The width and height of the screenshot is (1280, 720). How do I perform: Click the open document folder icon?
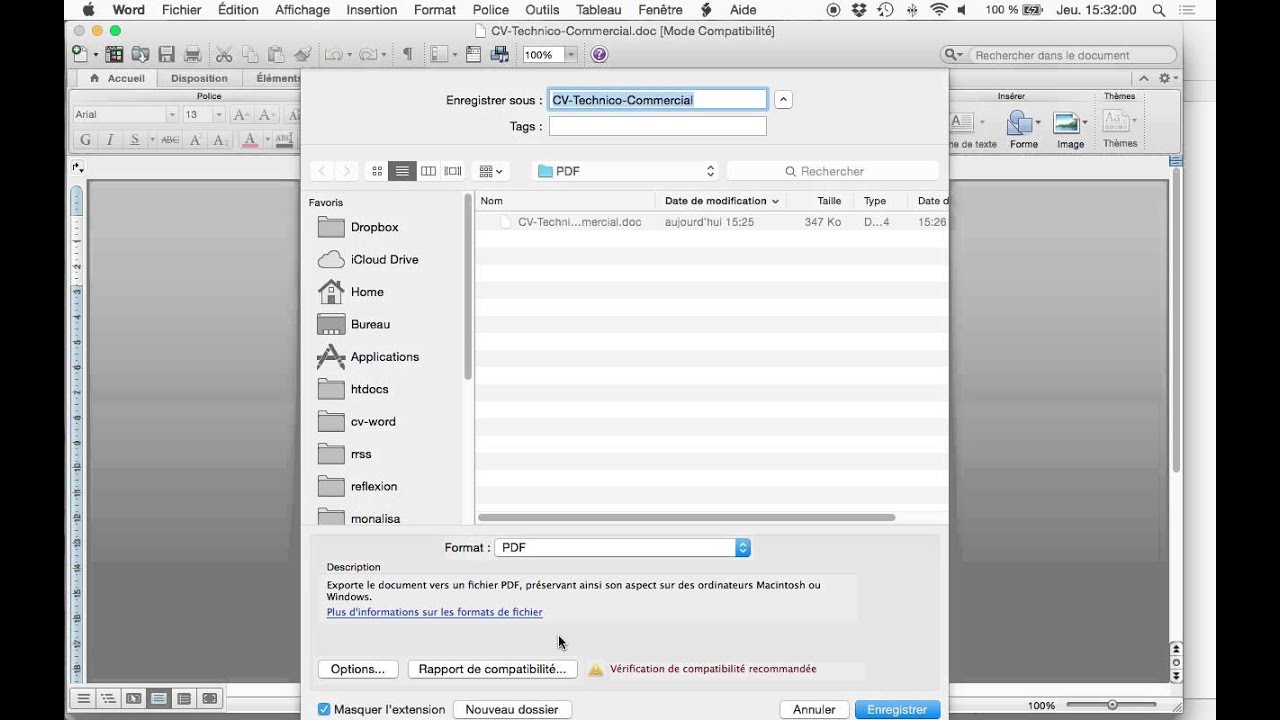140,54
